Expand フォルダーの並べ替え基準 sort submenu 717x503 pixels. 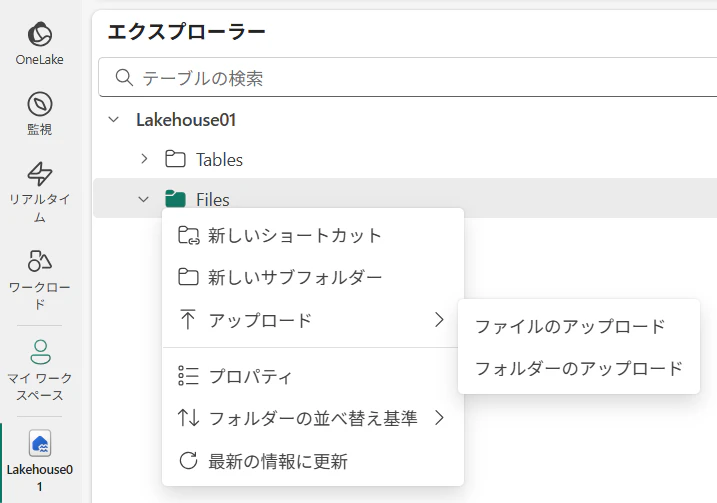pyautogui.click(x=312, y=418)
